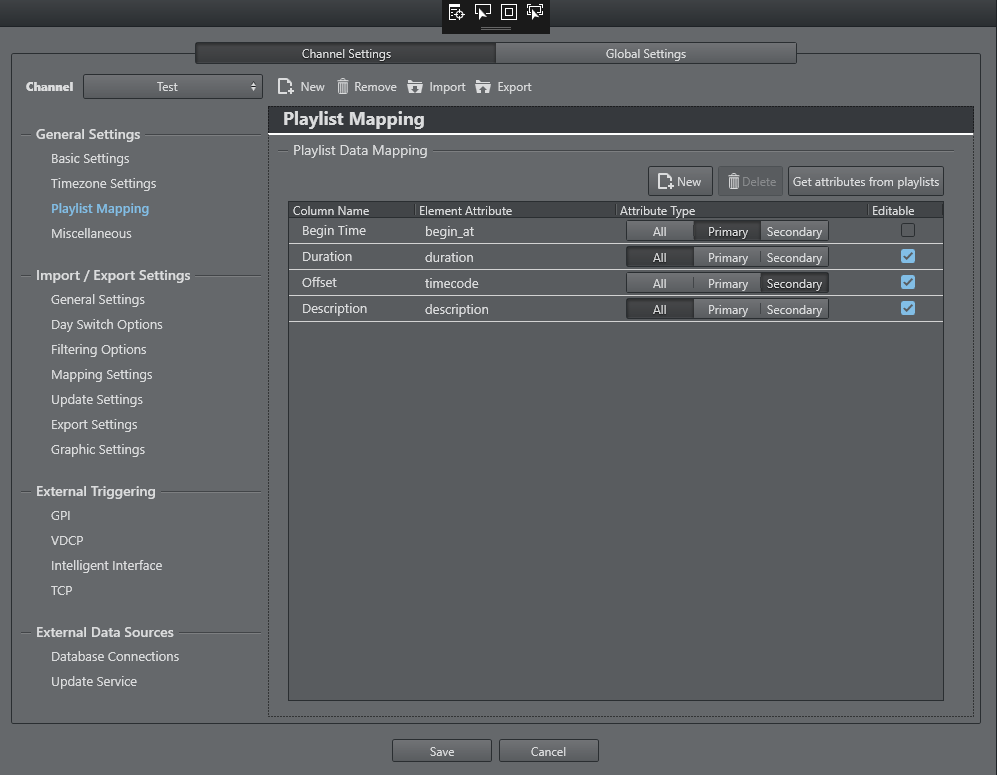
Task: Click the square frame icon in the top toolbar
Action: click(509, 12)
